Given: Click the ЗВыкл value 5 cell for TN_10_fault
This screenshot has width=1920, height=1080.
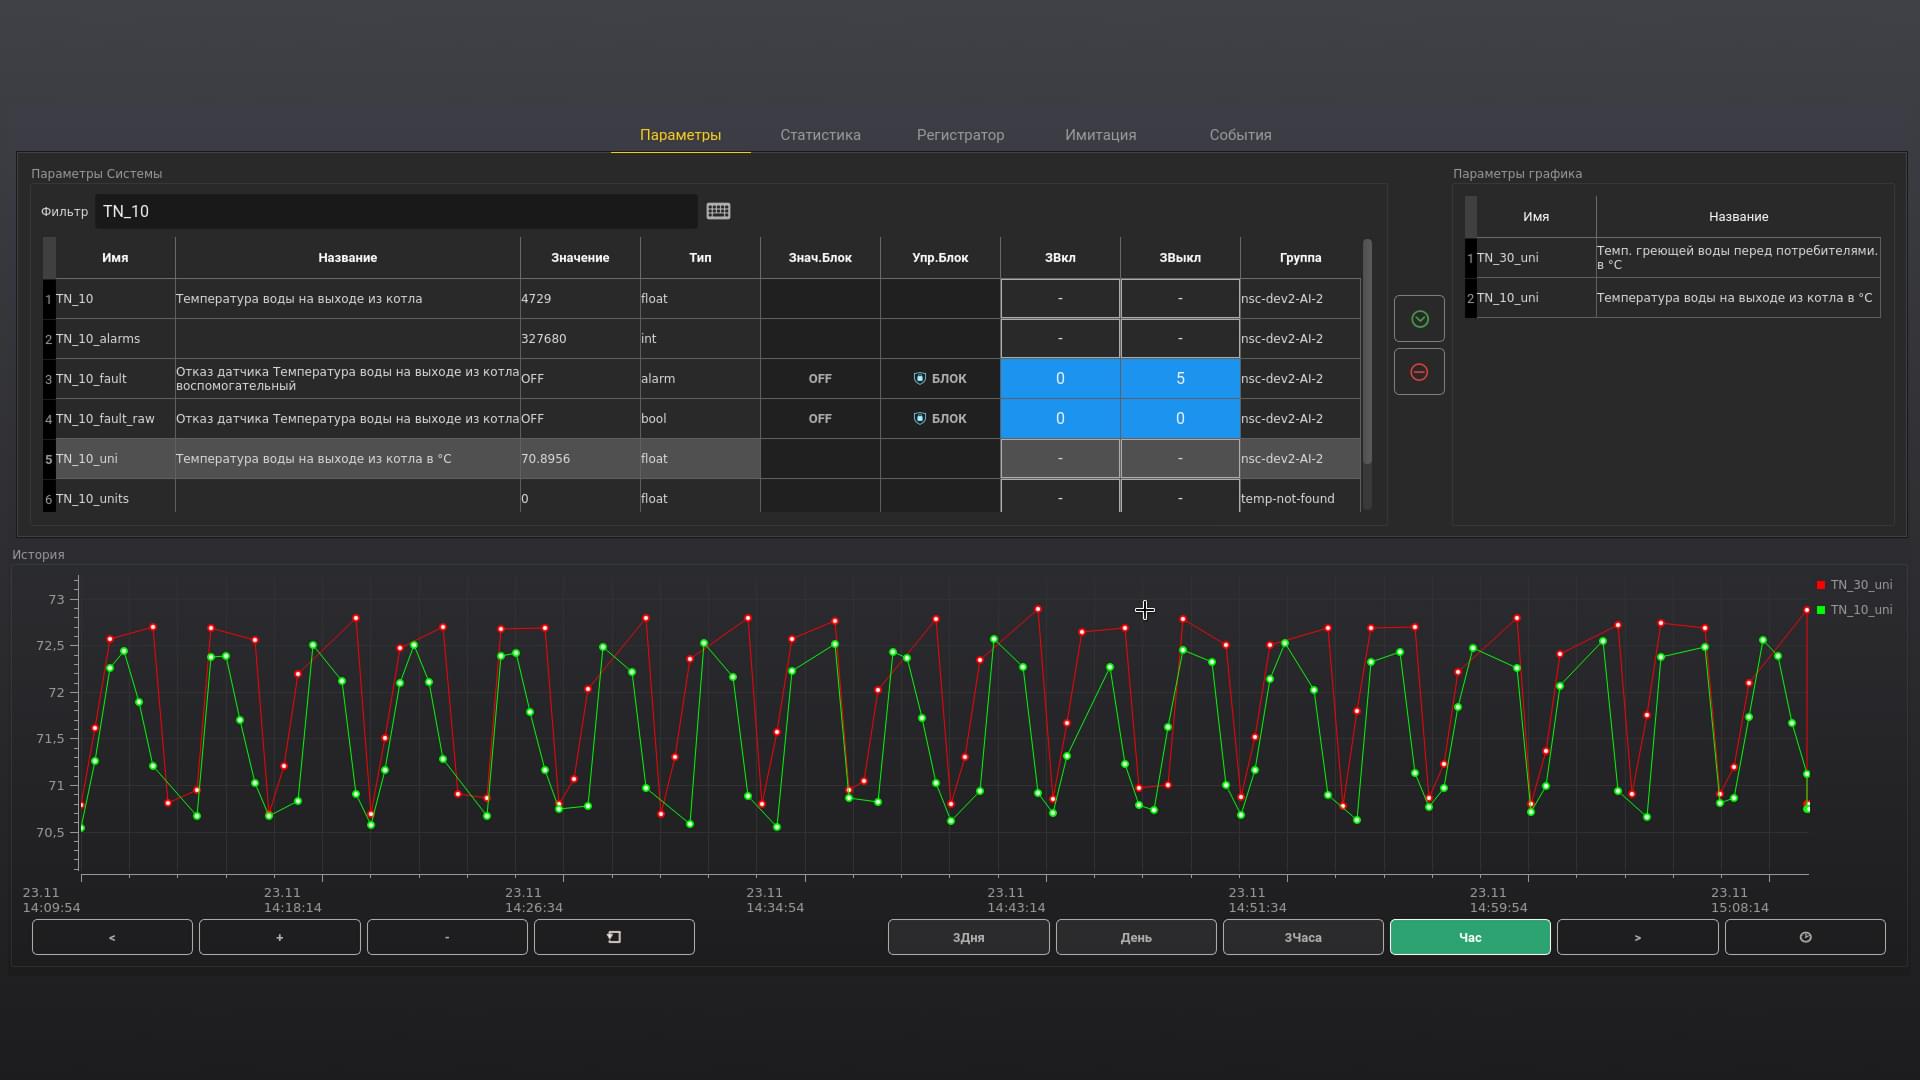Looking at the screenshot, I should 1180,379.
